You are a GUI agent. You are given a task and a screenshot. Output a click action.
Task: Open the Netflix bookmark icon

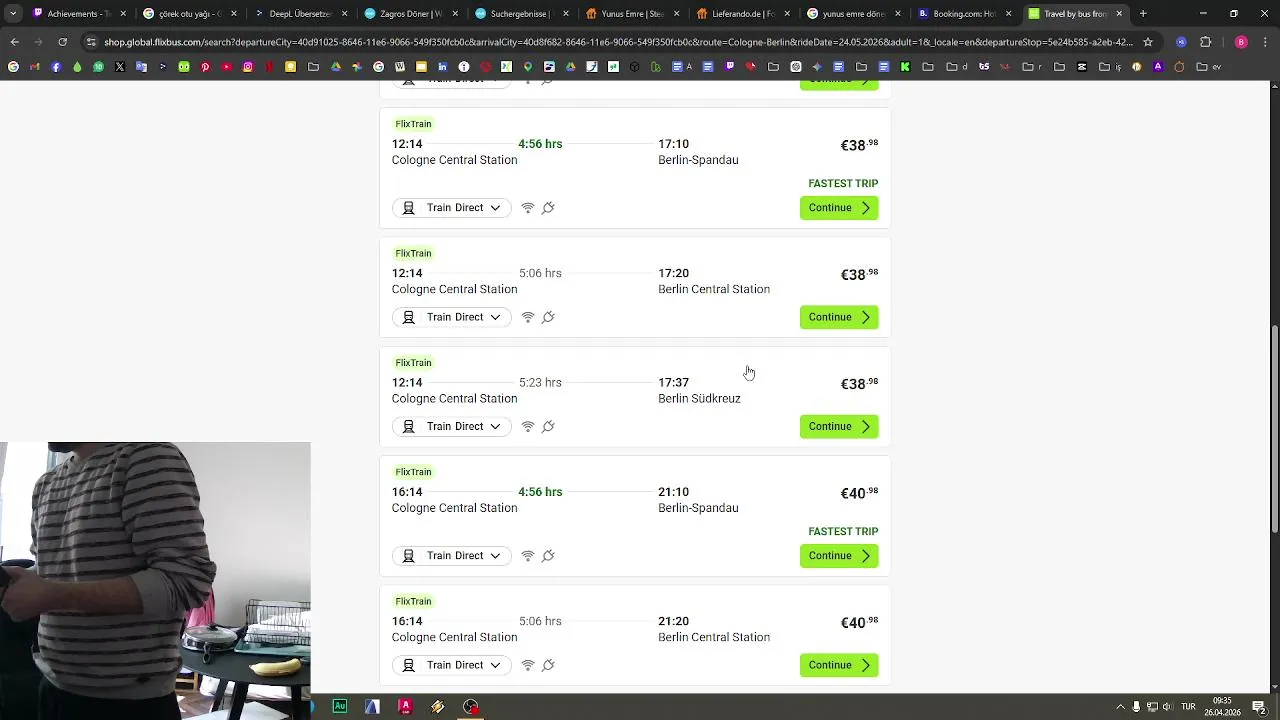coord(269,67)
